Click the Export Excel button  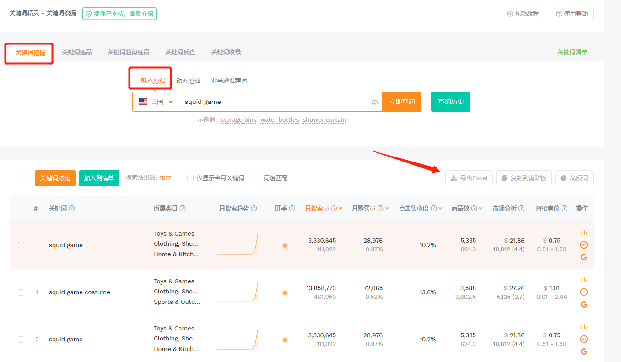[x=469, y=178]
